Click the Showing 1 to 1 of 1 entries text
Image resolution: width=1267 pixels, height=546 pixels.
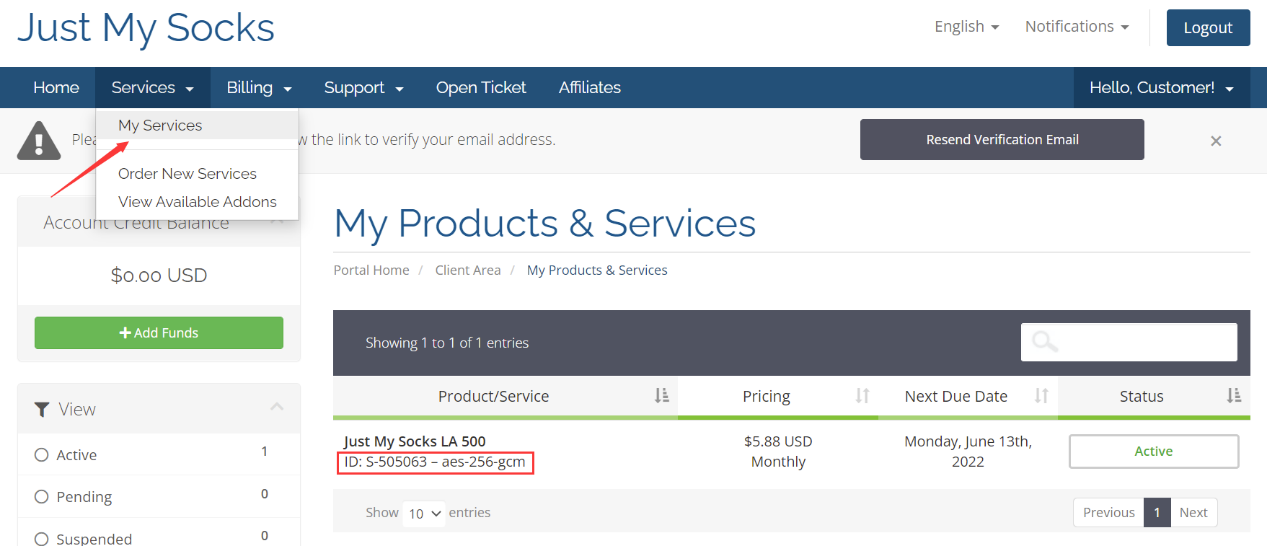coord(447,343)
